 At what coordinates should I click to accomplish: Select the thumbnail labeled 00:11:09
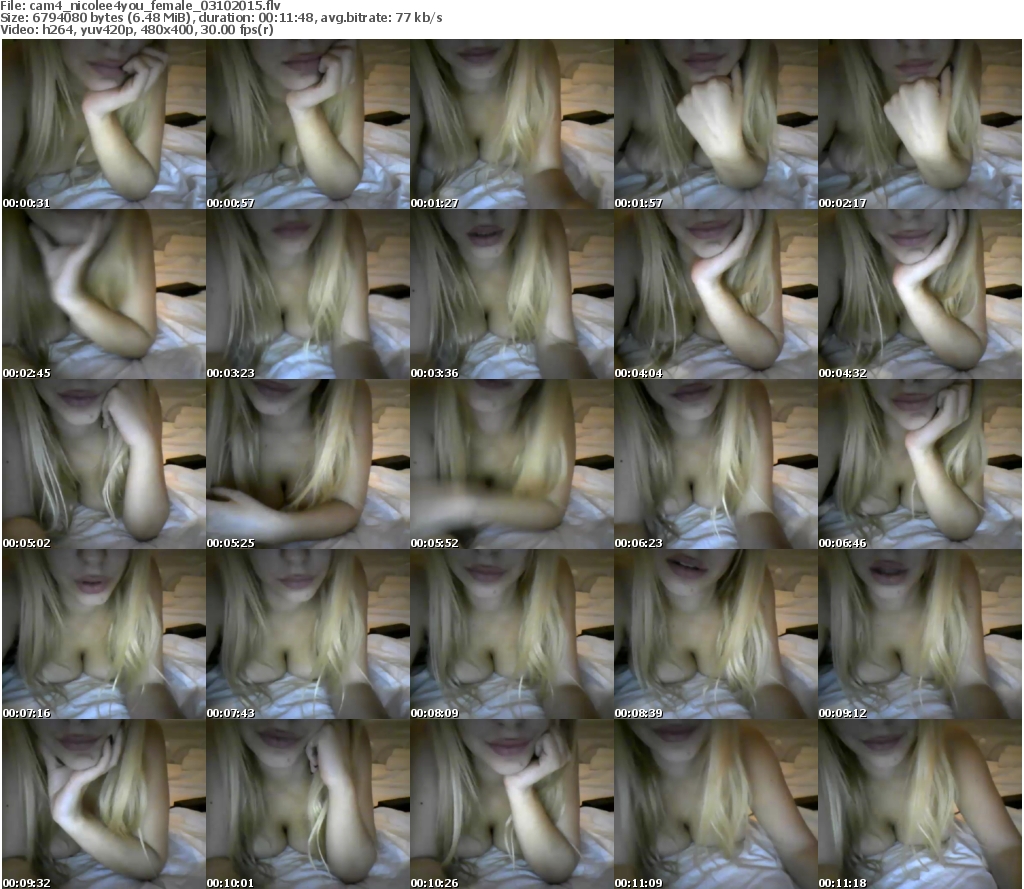(x=716, y=804)
